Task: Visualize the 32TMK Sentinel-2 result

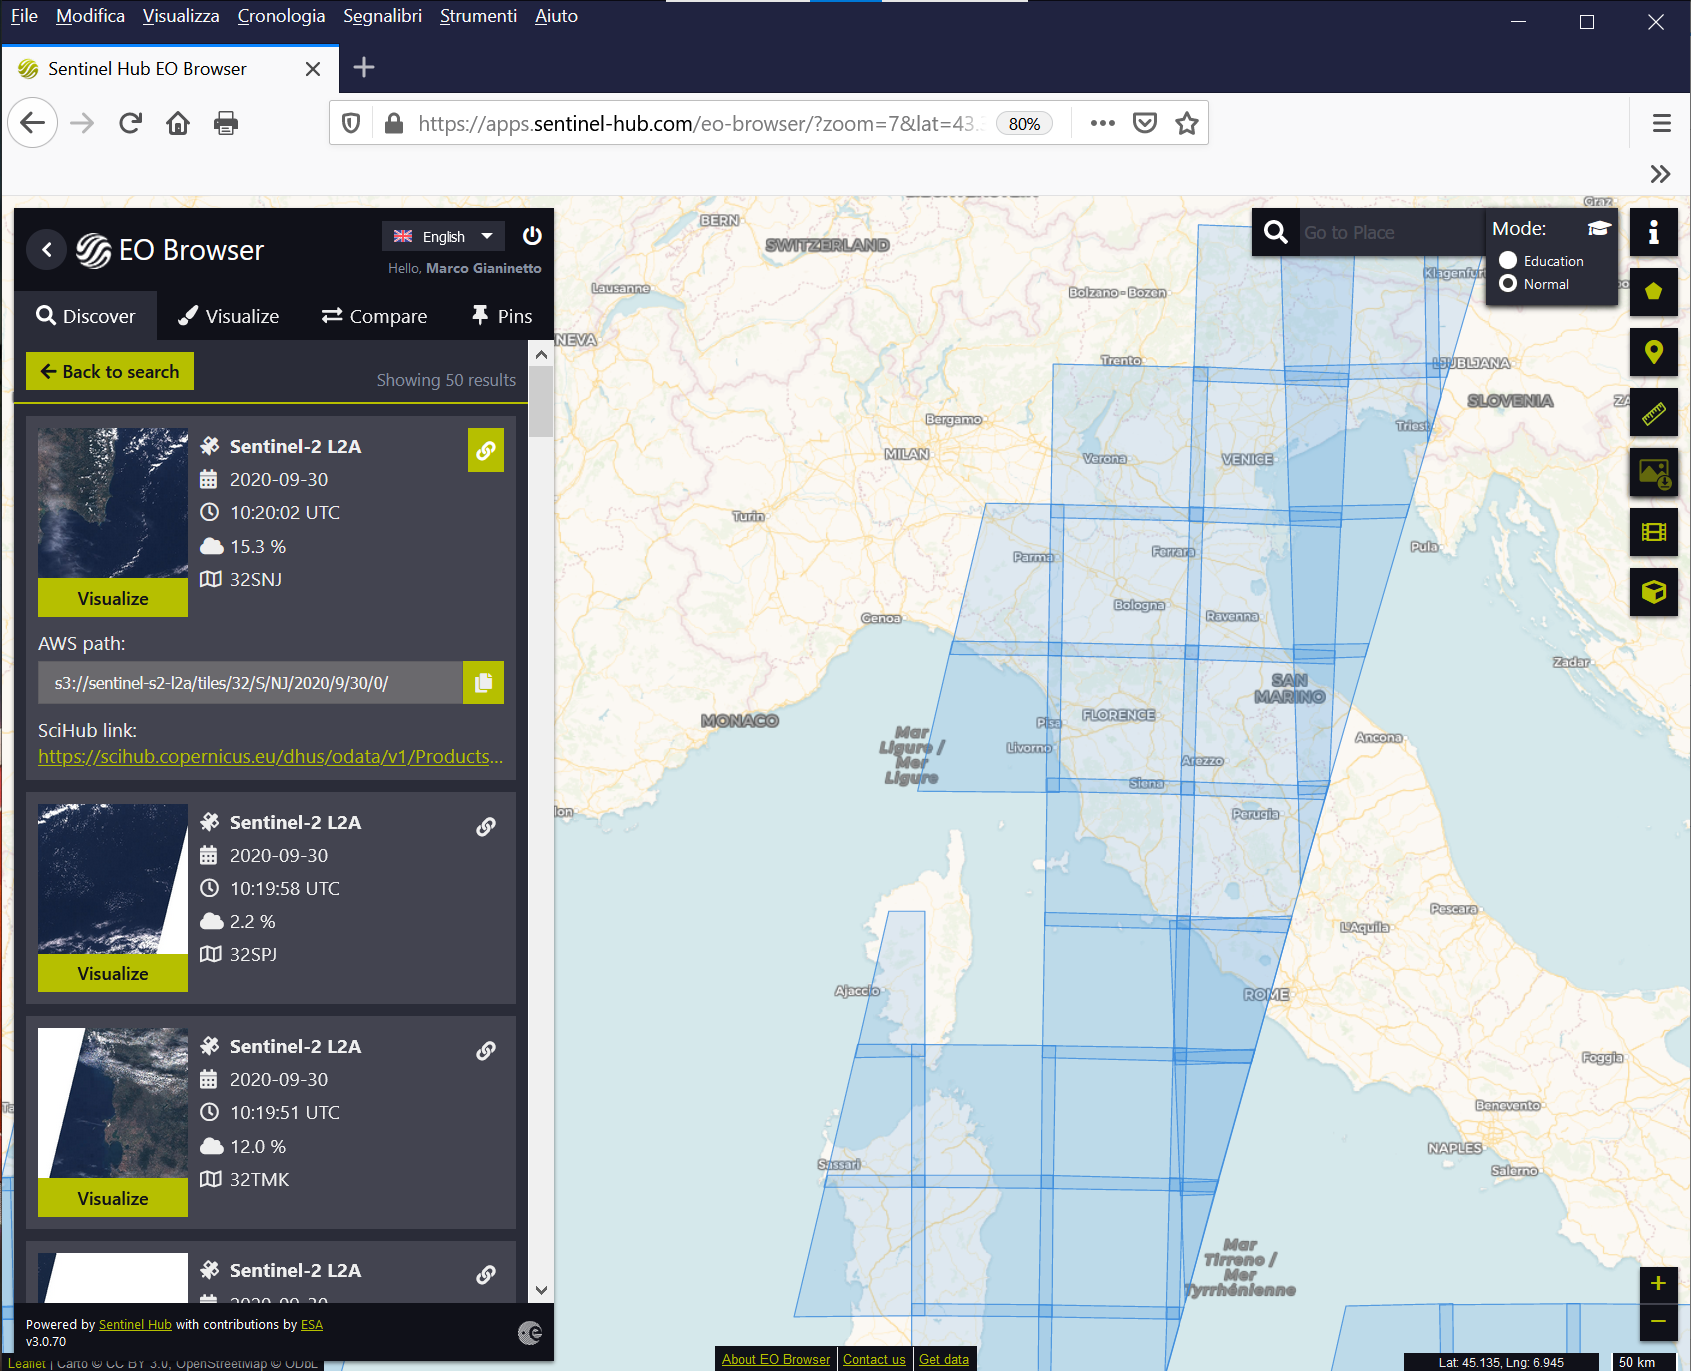Action: (x=113, y=1198)
